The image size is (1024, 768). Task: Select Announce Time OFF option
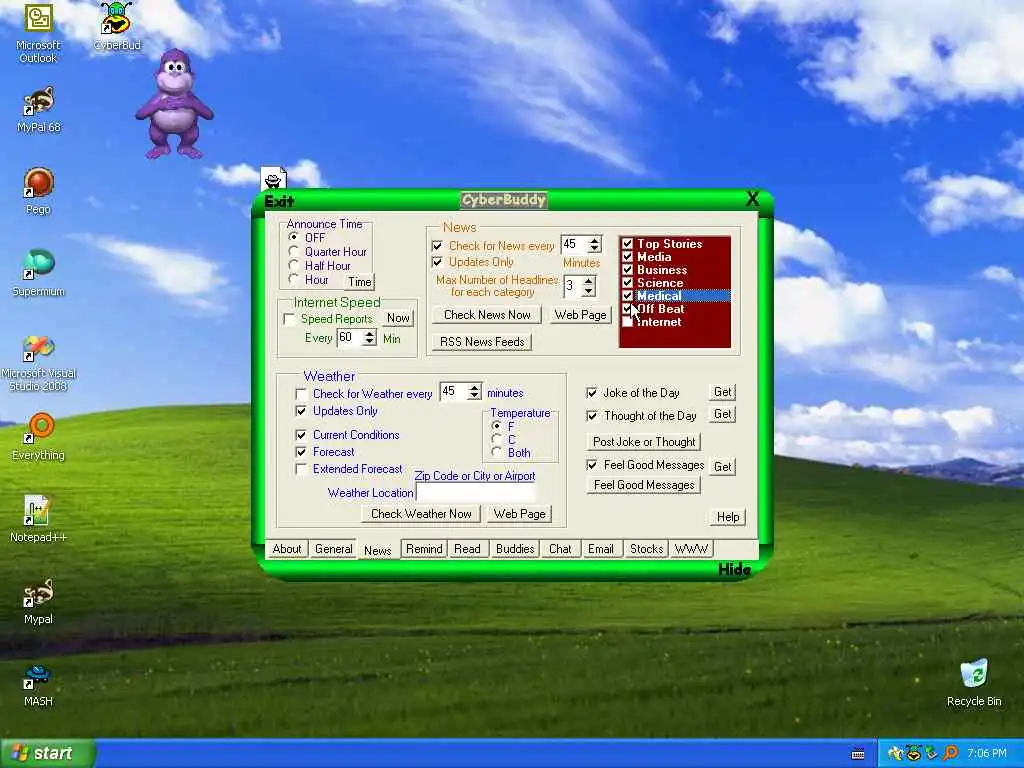tap(294, 237)
